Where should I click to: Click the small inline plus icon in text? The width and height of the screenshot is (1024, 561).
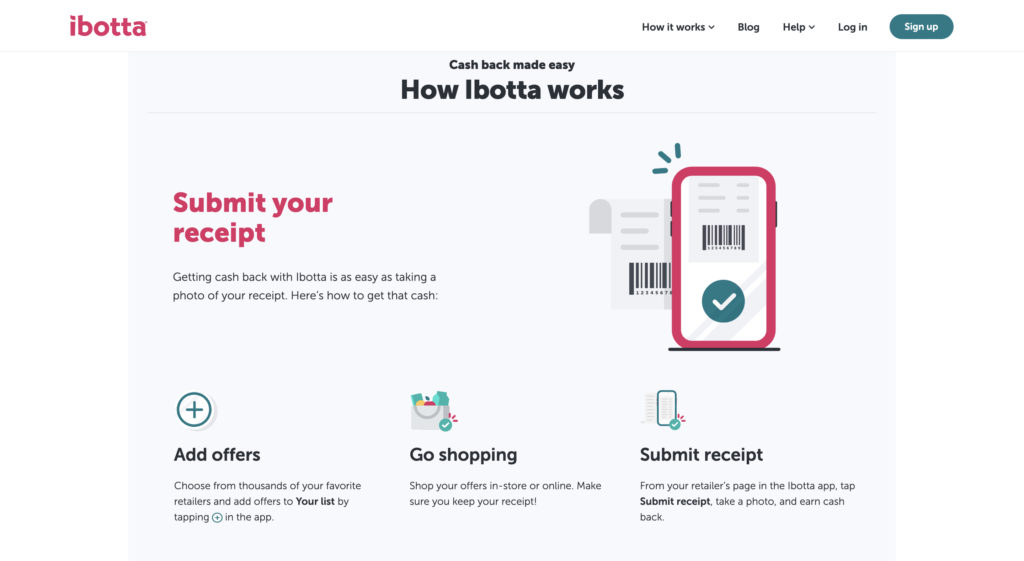pyautogui.click(x=217, y=517)
